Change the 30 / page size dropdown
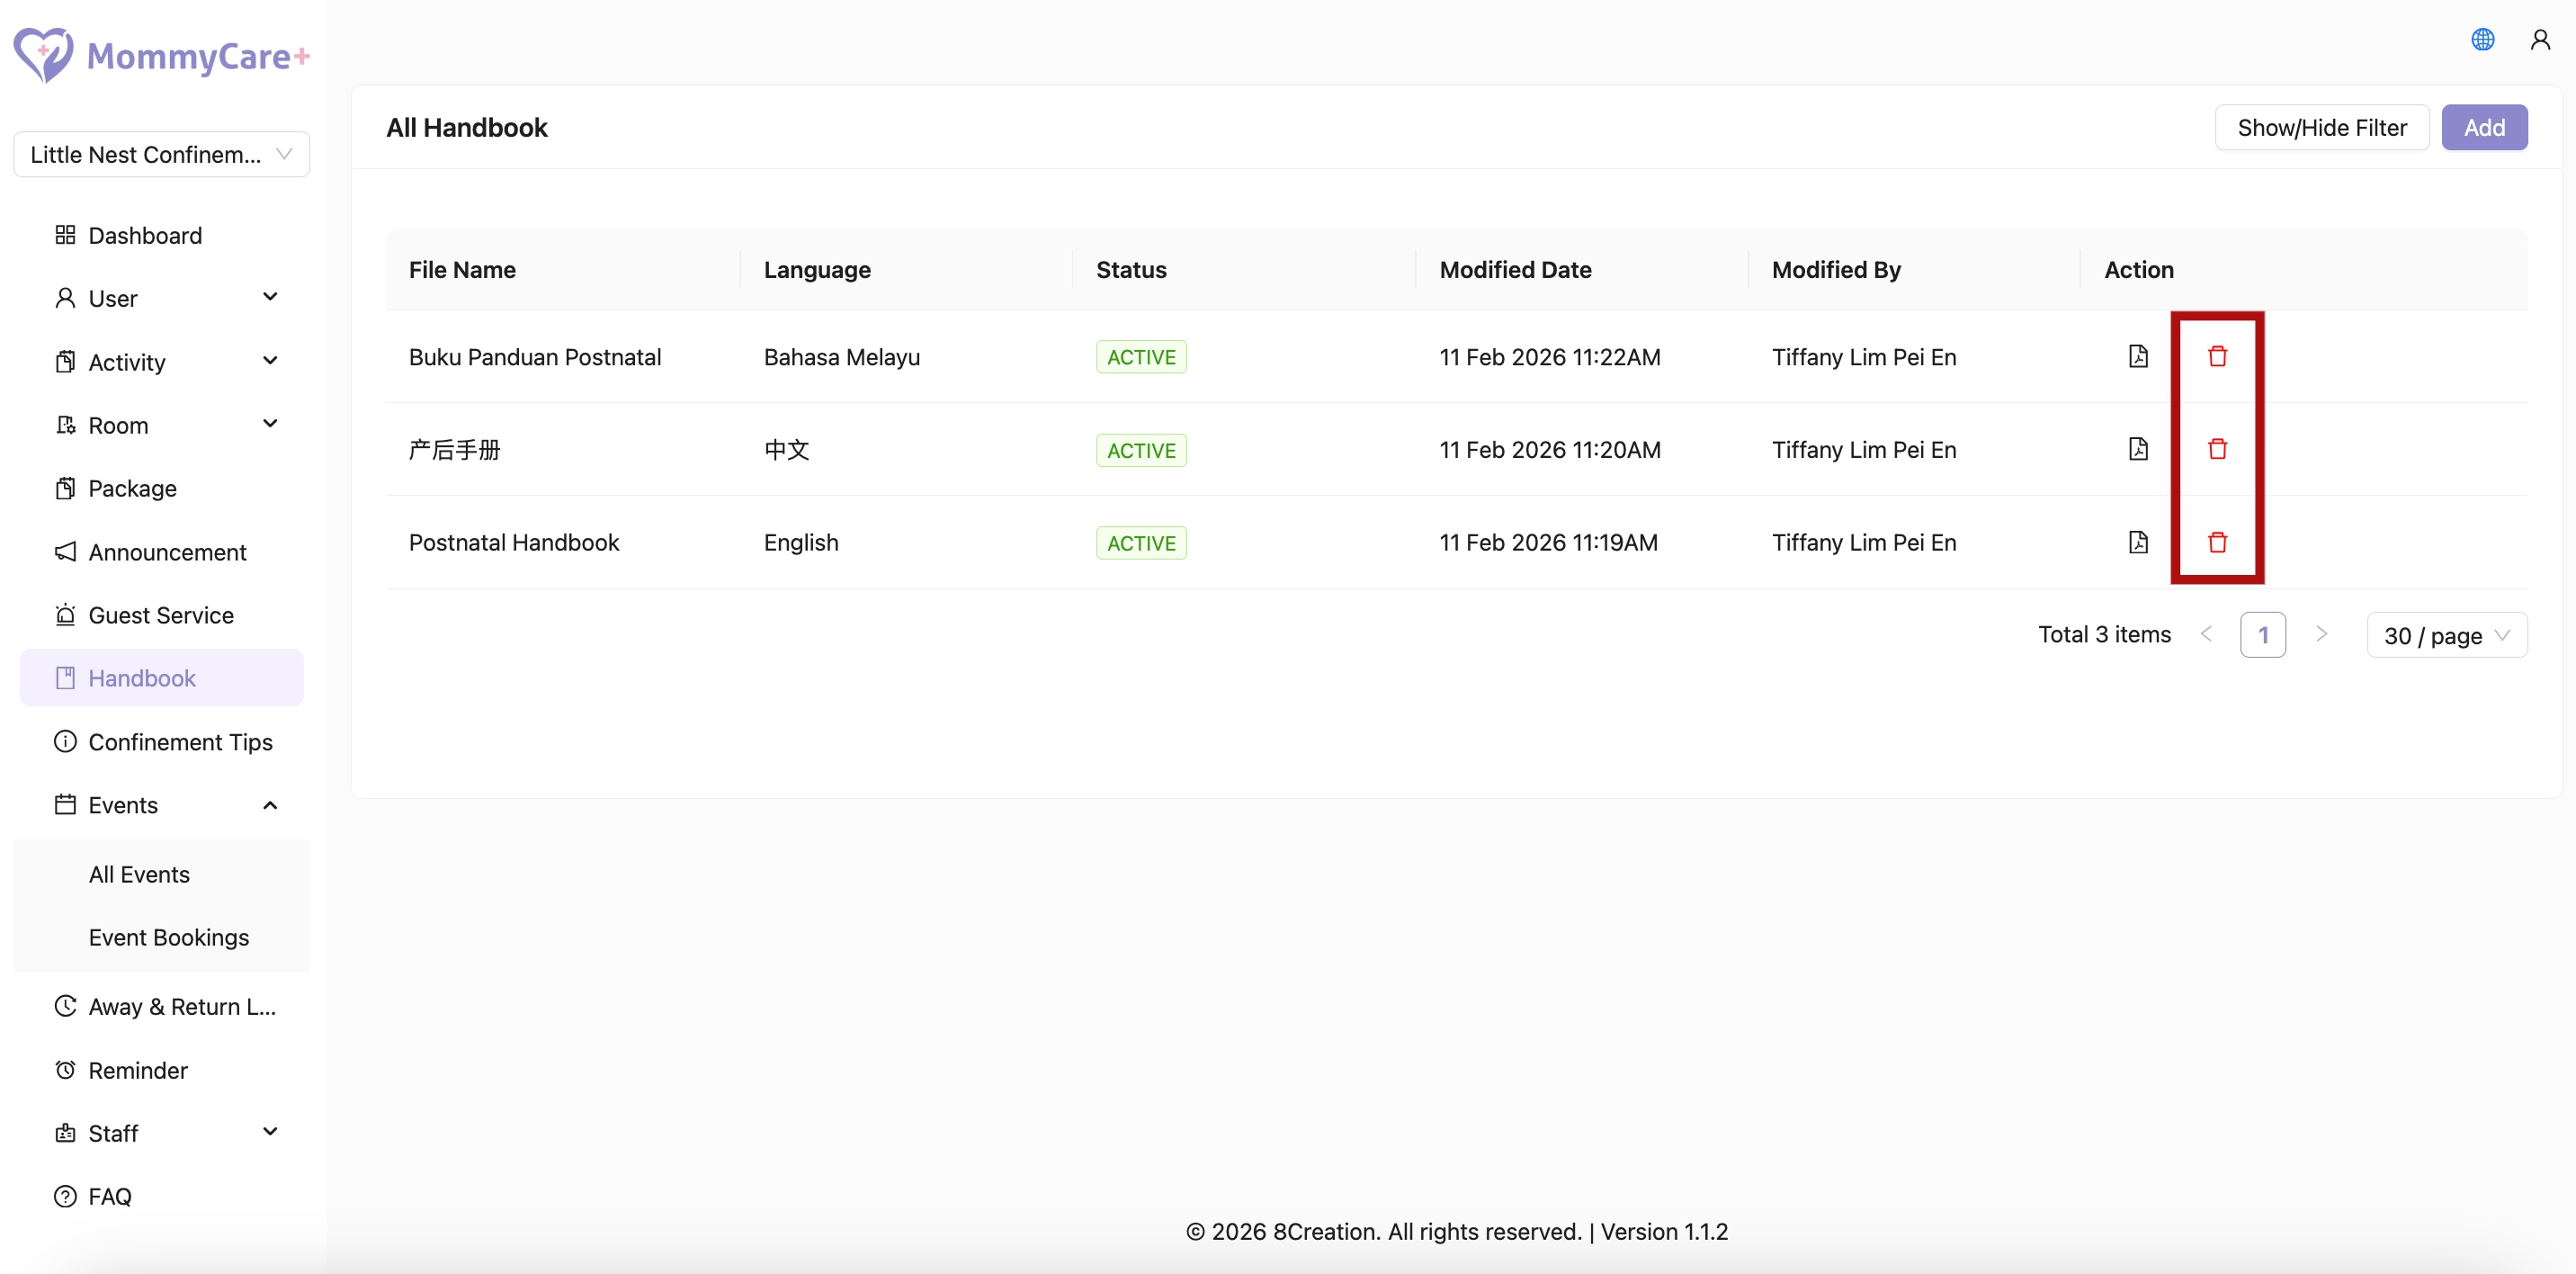The width and height of the screenshot is (2576, 1274). pos(2446,635)
